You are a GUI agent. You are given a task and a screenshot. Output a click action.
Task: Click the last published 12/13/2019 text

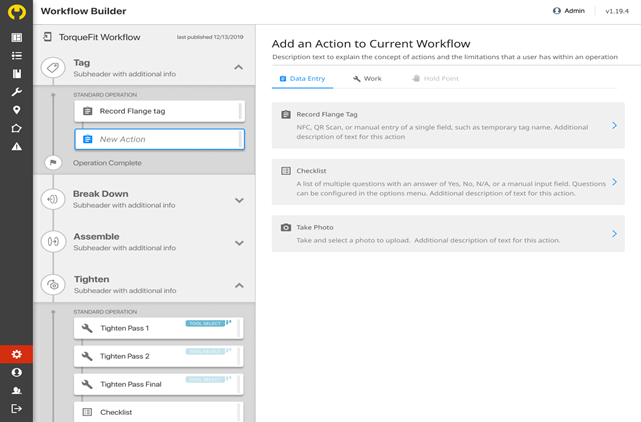210,37
